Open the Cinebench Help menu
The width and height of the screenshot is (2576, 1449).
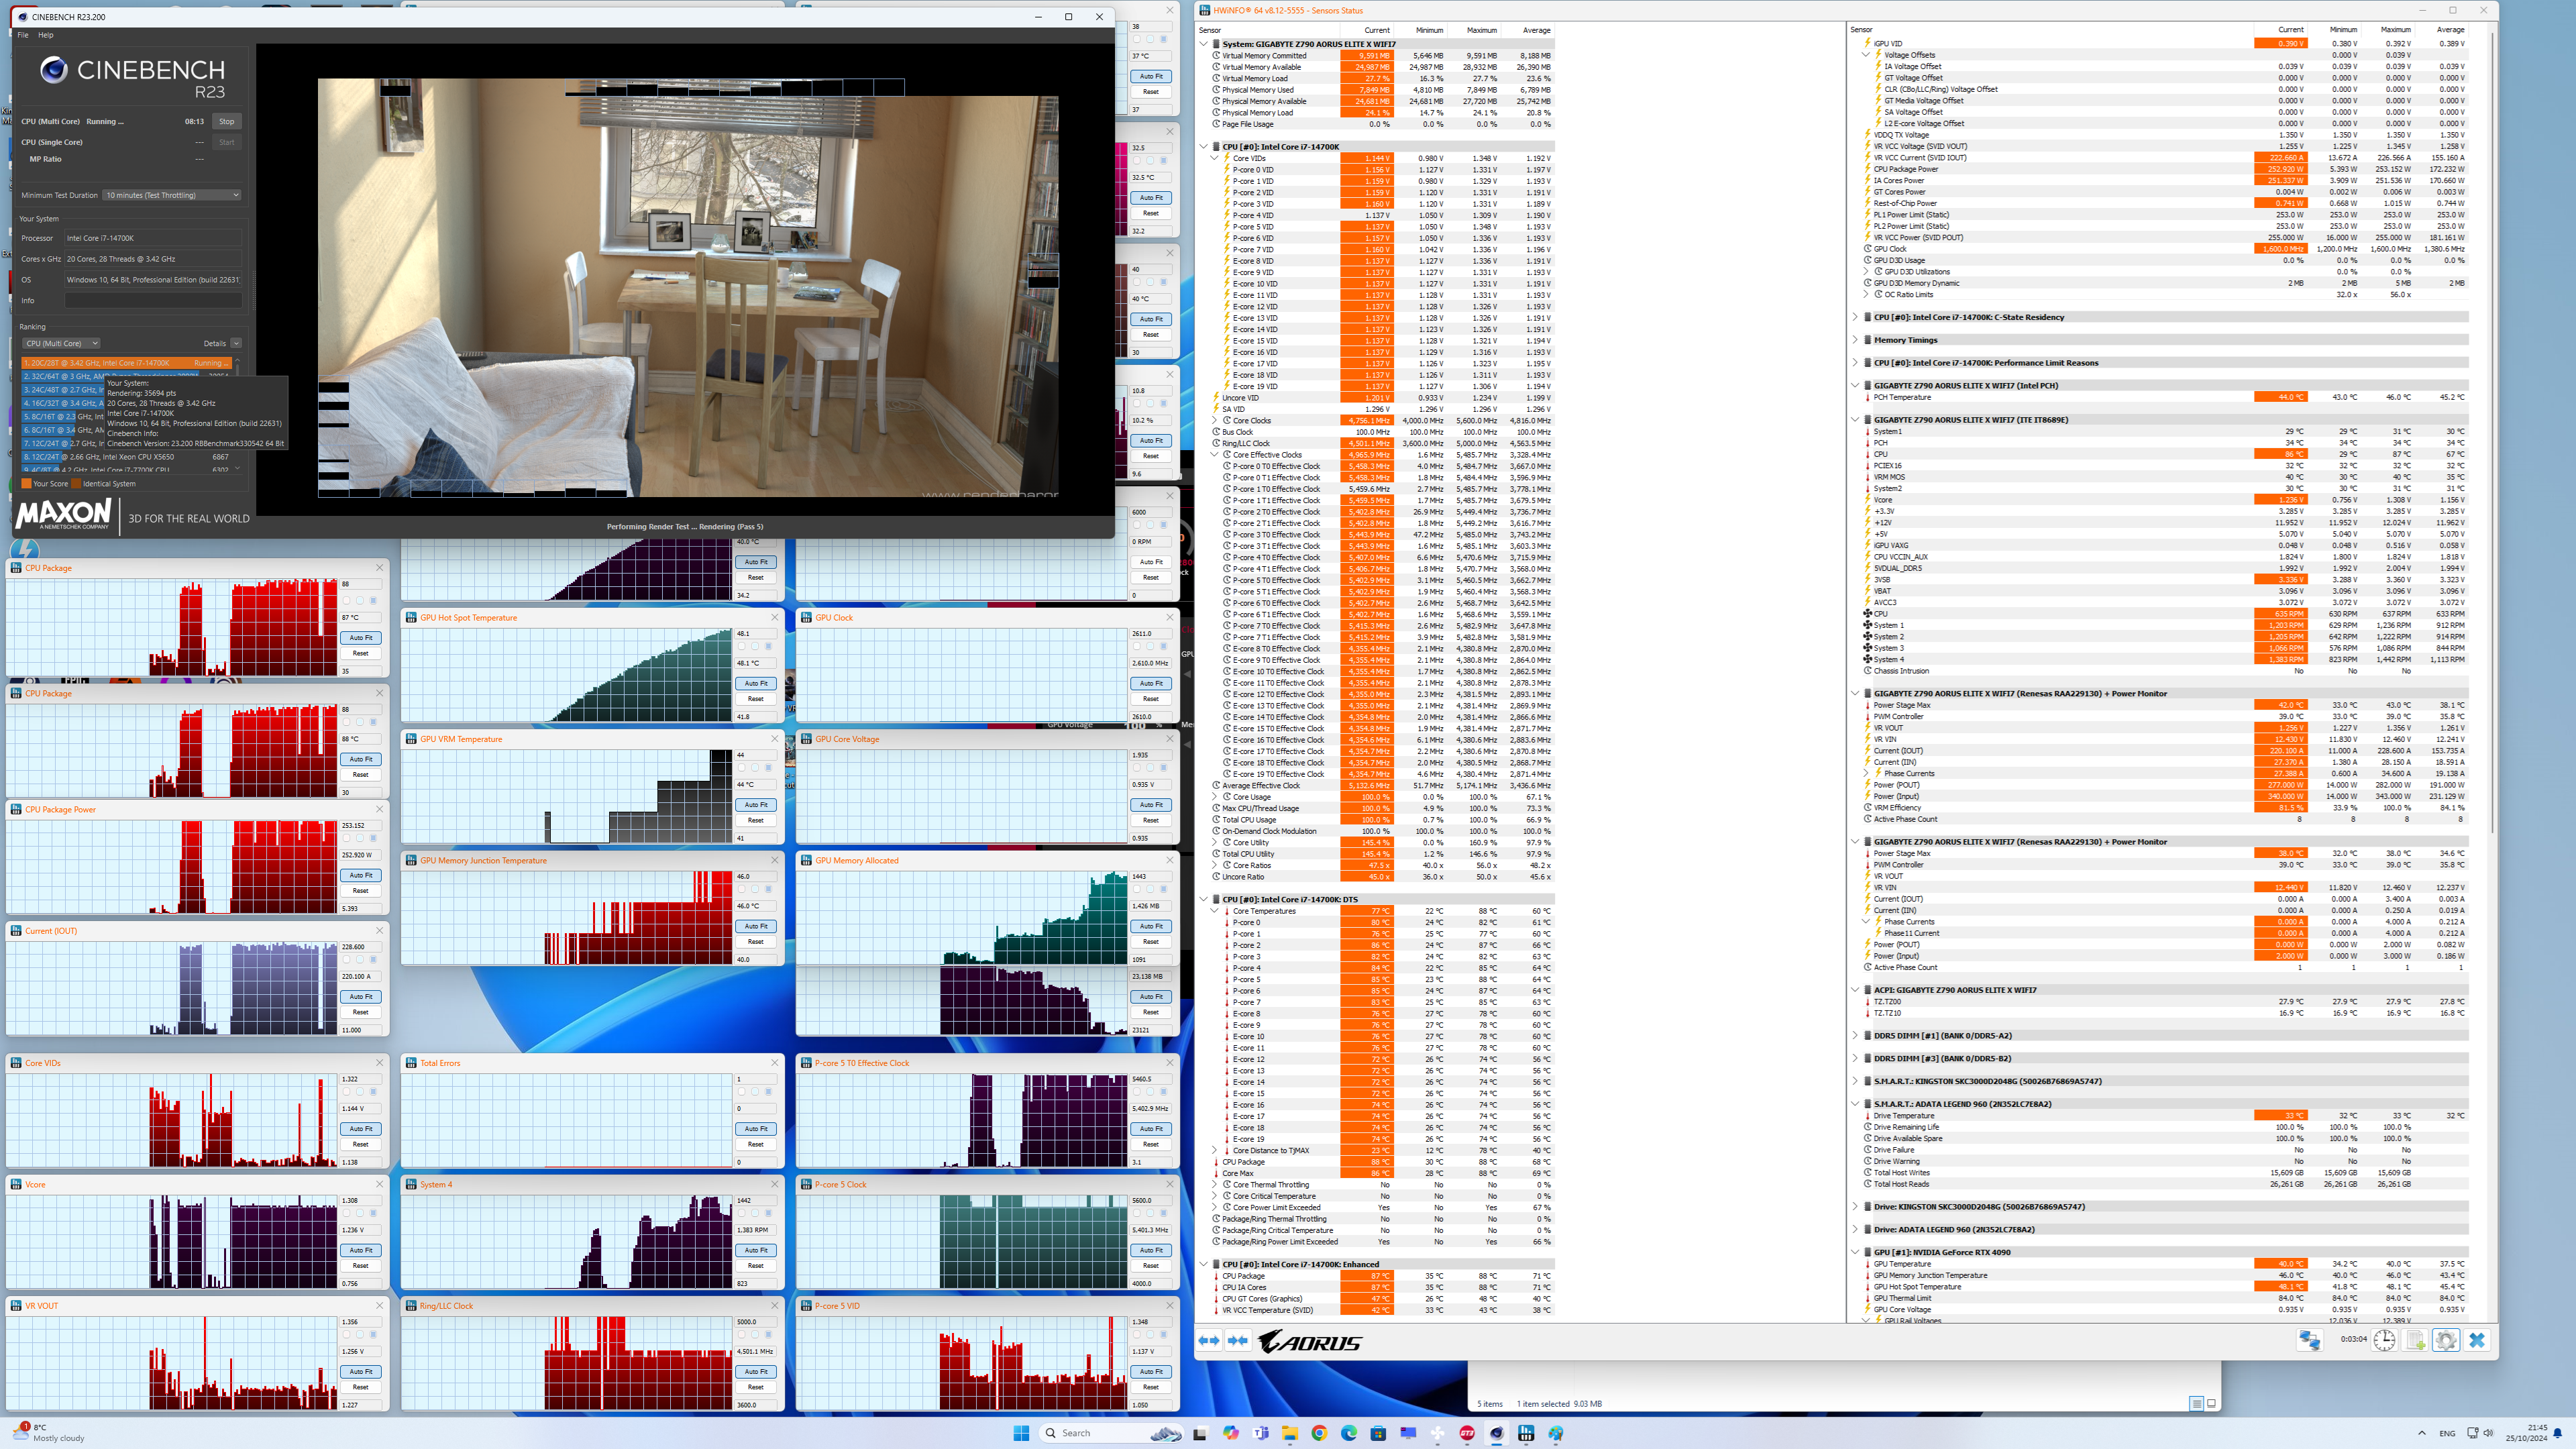pos(46,35)
